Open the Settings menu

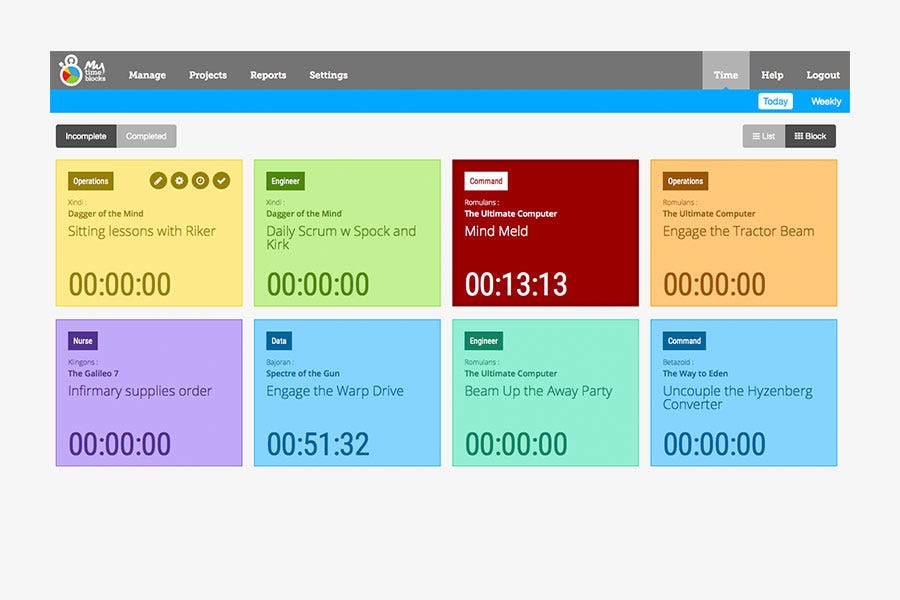[328, 74]
